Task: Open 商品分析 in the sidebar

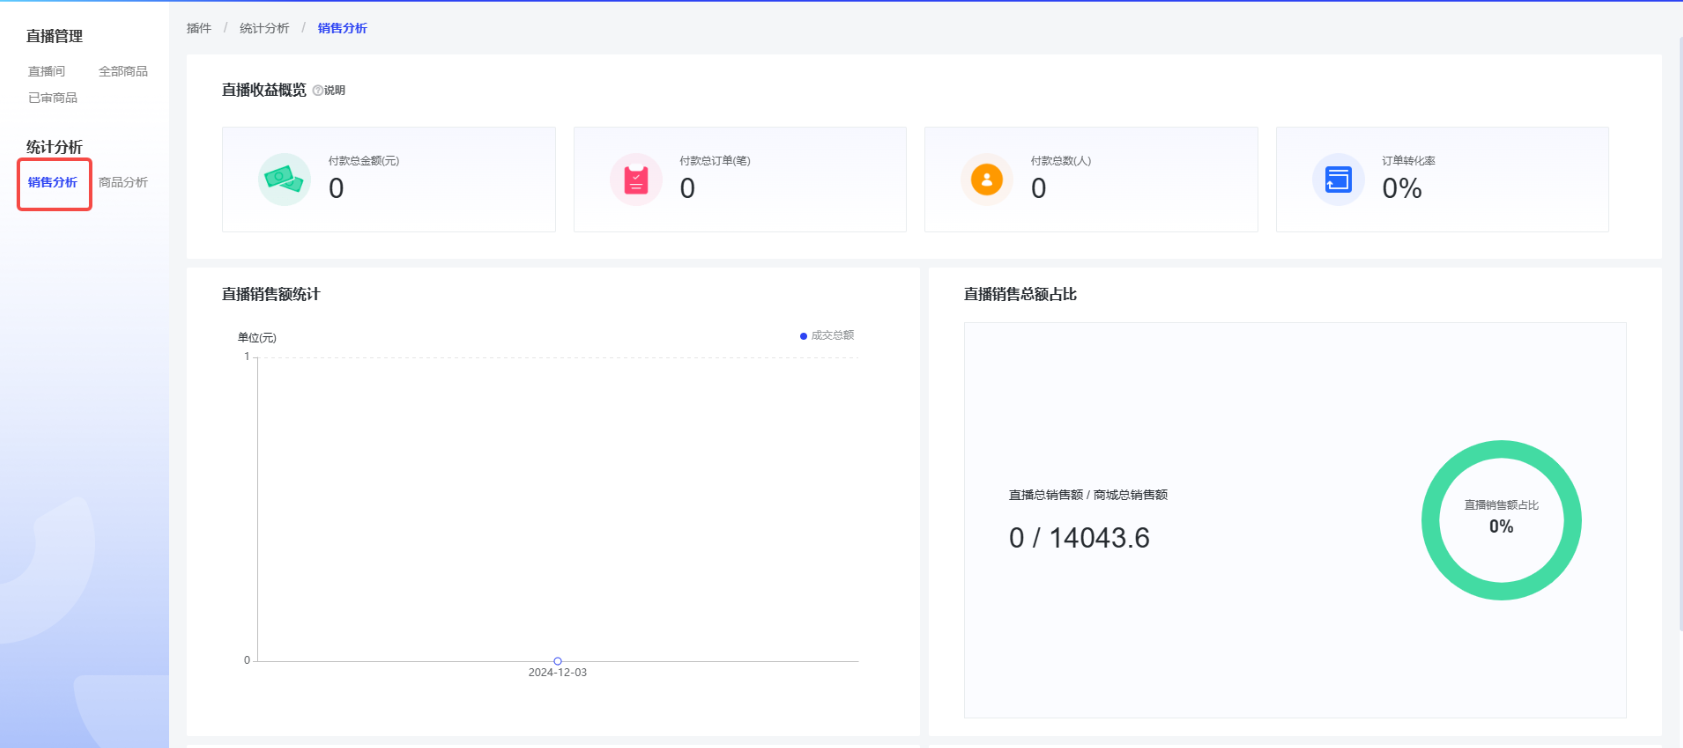Action: point(123,183)
